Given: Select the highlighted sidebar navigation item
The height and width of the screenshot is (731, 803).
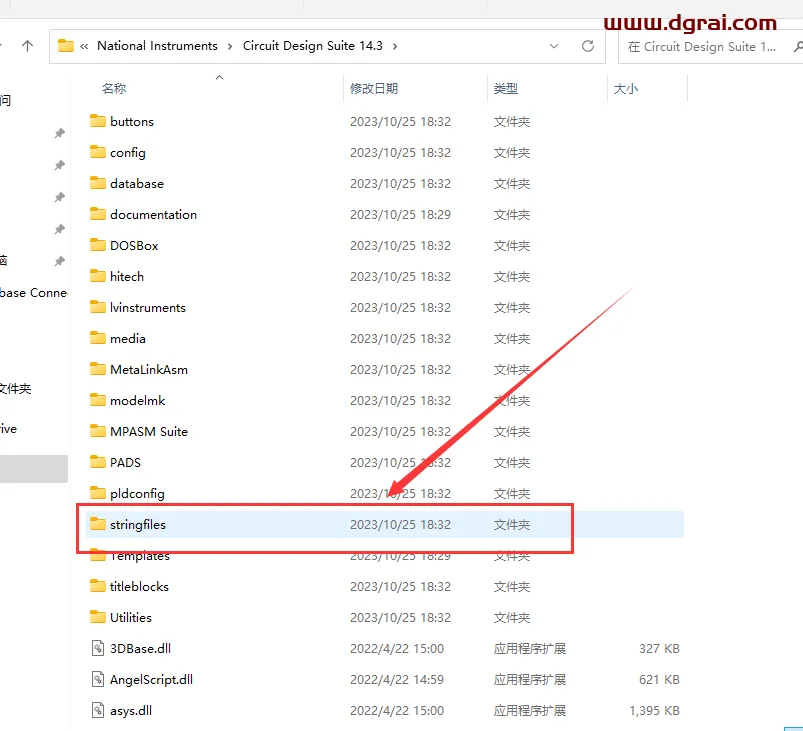Looking at the screenshot, I should click(x=34, y=469).
